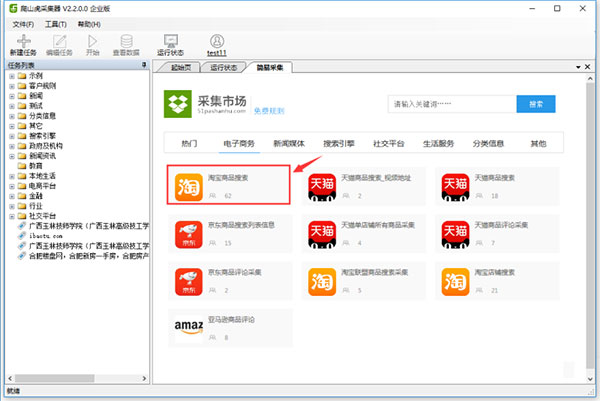The width and height of the screenshot is (600, 401).
Task: Select the 简易采集 tab
Action: [270, 67]
